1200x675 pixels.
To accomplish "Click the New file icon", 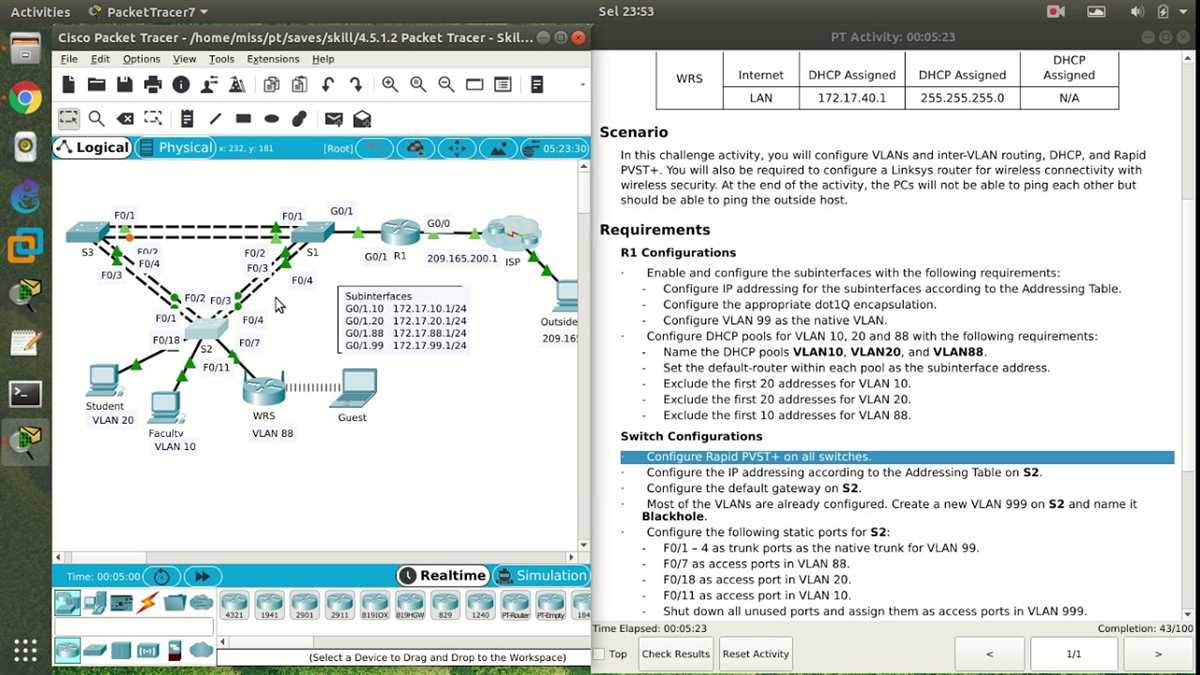I will coord(68,85).
